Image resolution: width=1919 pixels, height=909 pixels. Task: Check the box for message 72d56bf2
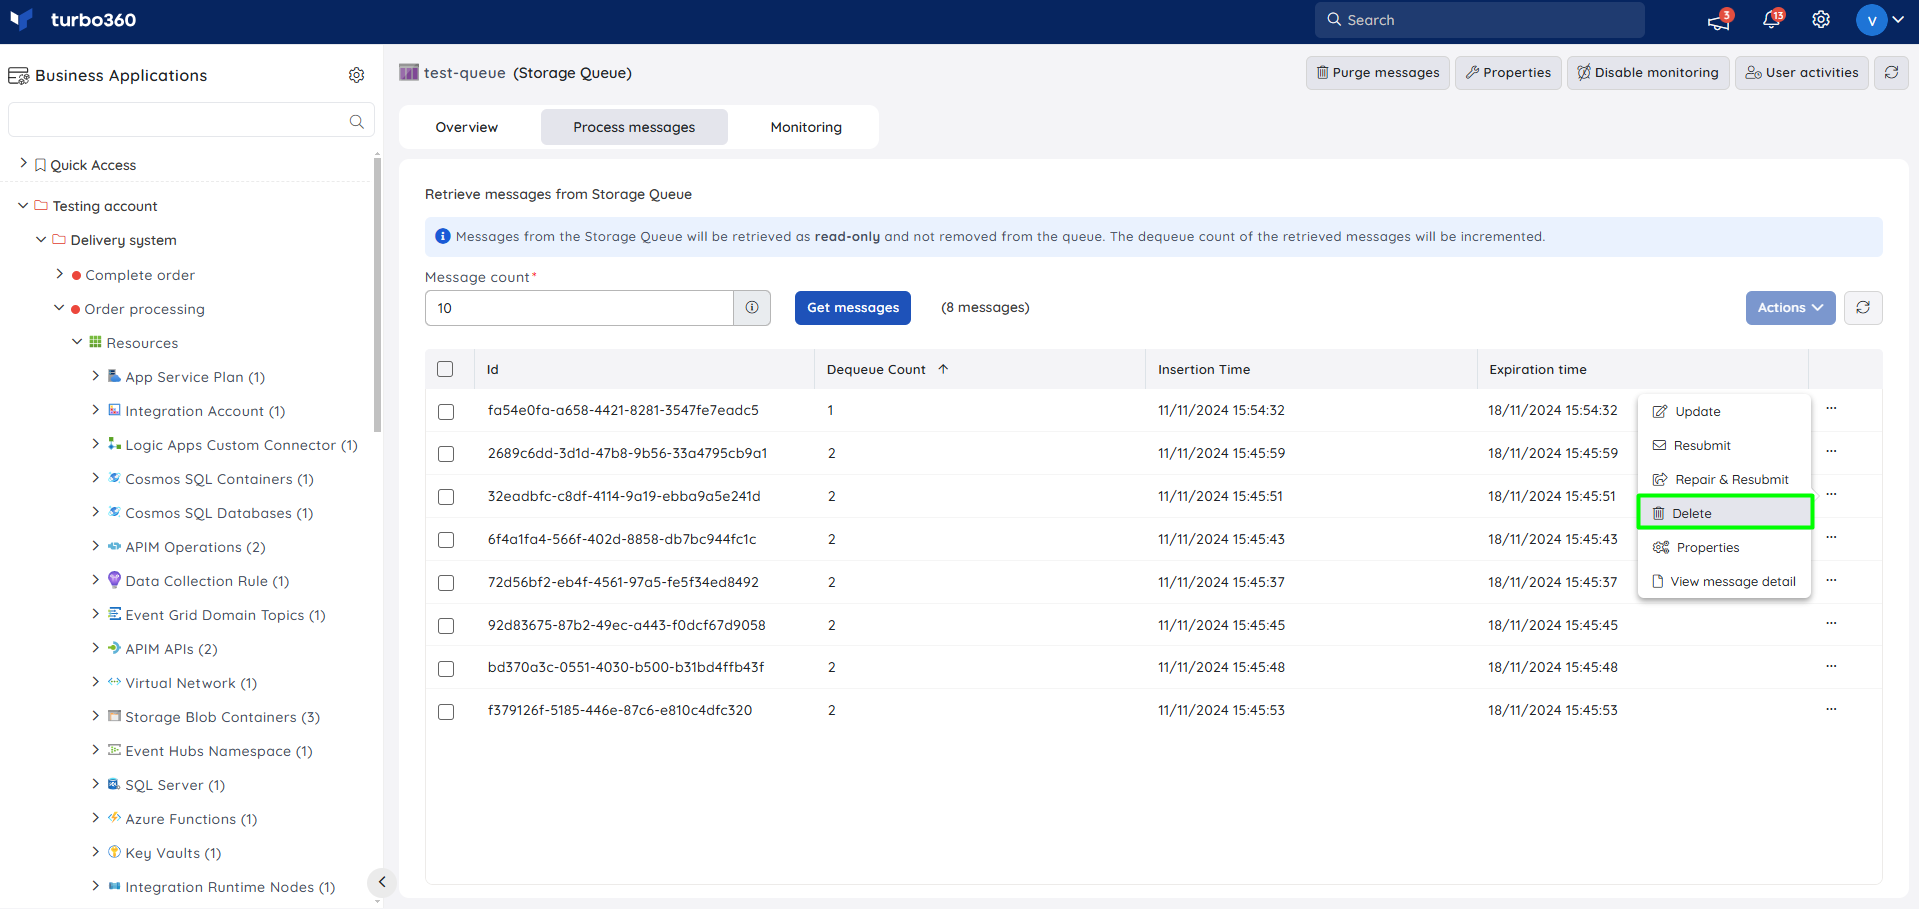click(x=446, y=583)
